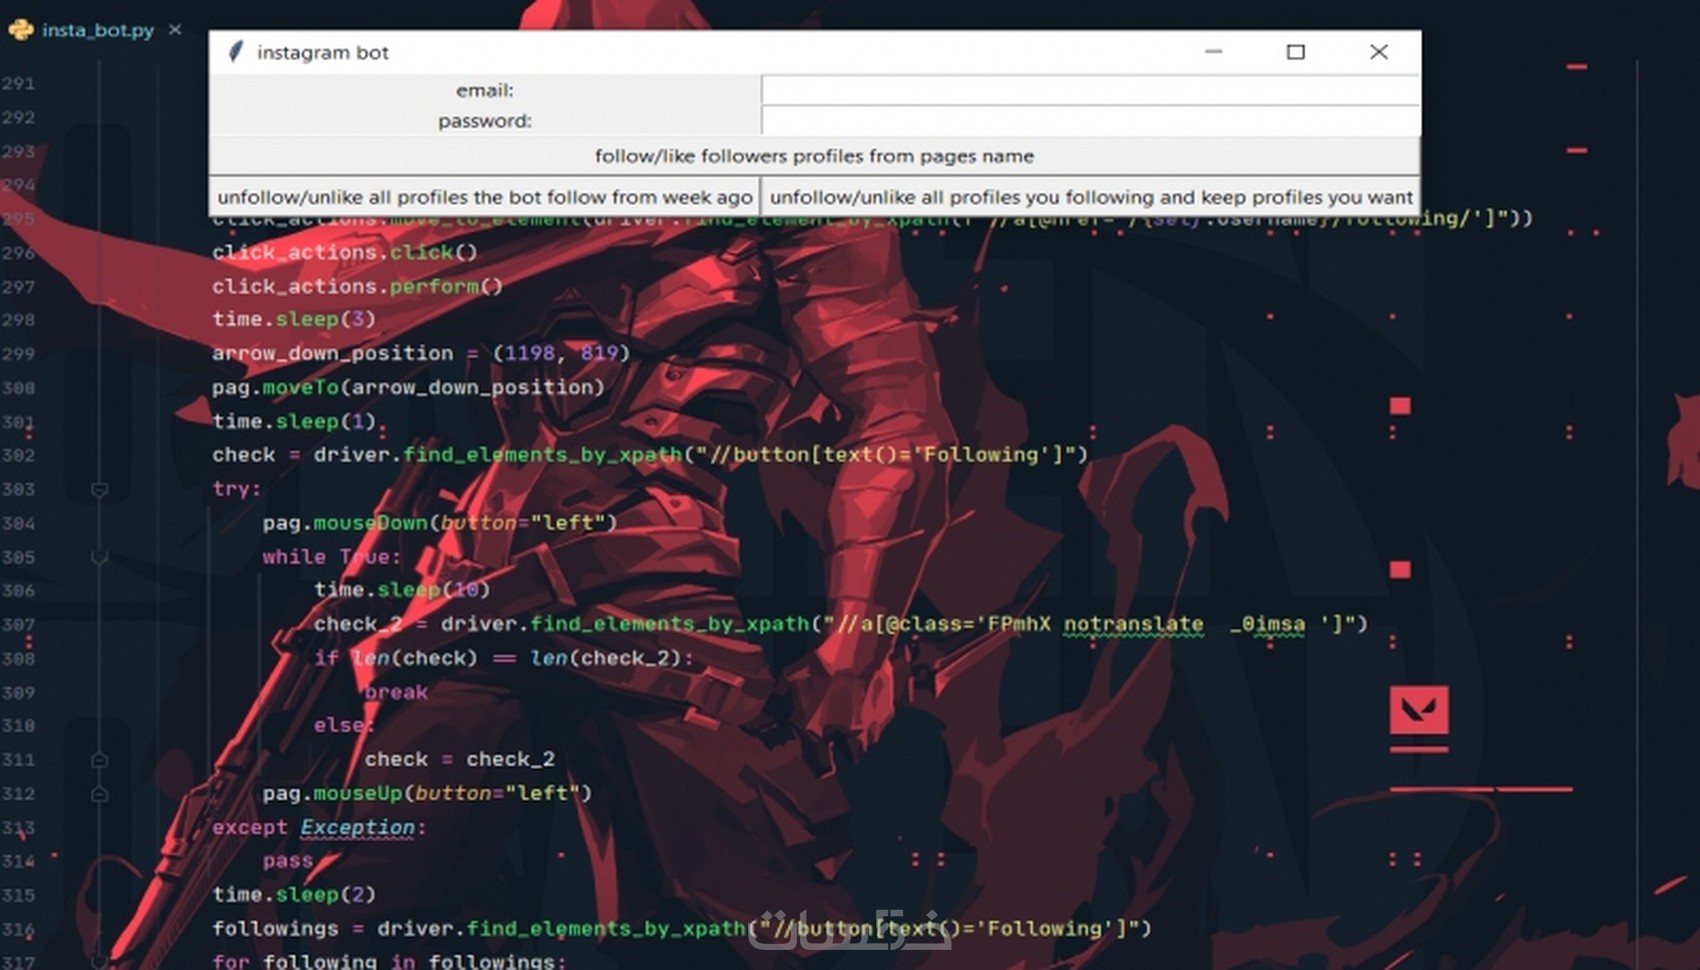Image resolution: width=1700 pixels, height=970 pixels.
Task: Click line number 315 in the gutter
Action: pyautogui.click(x=19, y=895)
